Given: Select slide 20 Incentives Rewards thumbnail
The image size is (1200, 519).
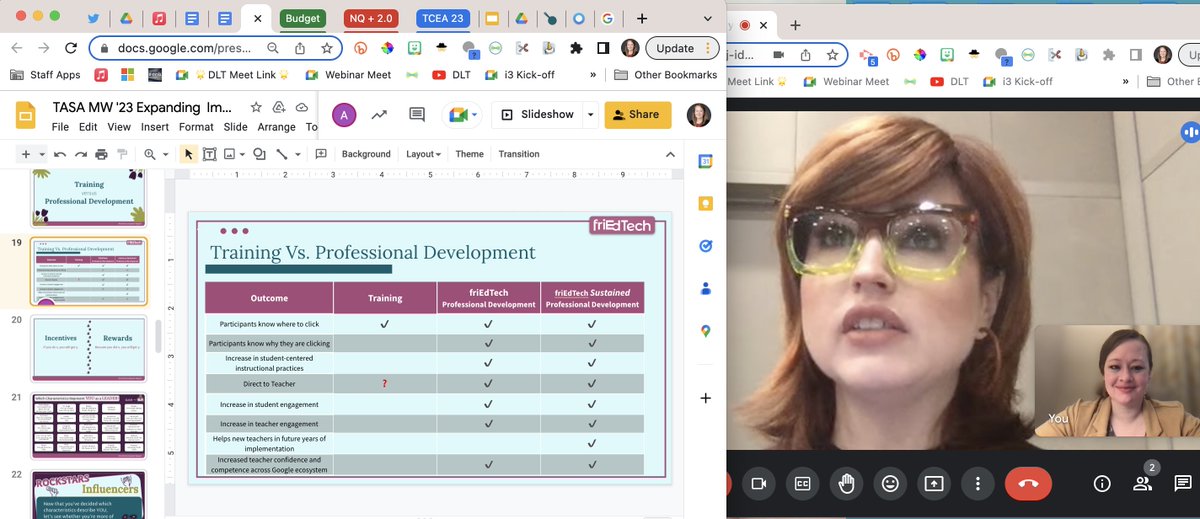Looking at the screenshot, I should pos(89,349).
